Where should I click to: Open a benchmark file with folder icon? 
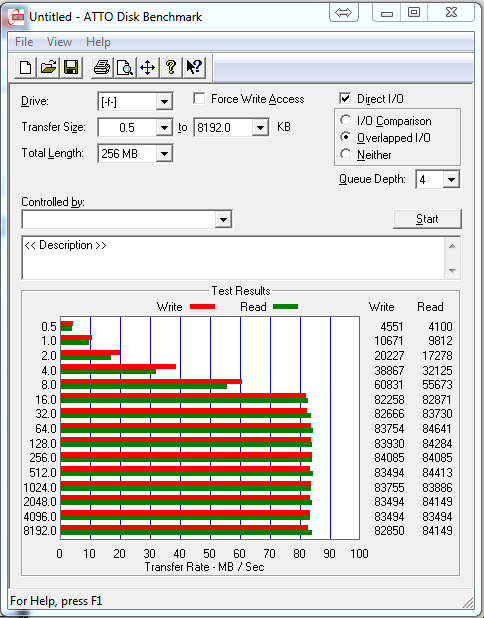[x=48, y=67]
